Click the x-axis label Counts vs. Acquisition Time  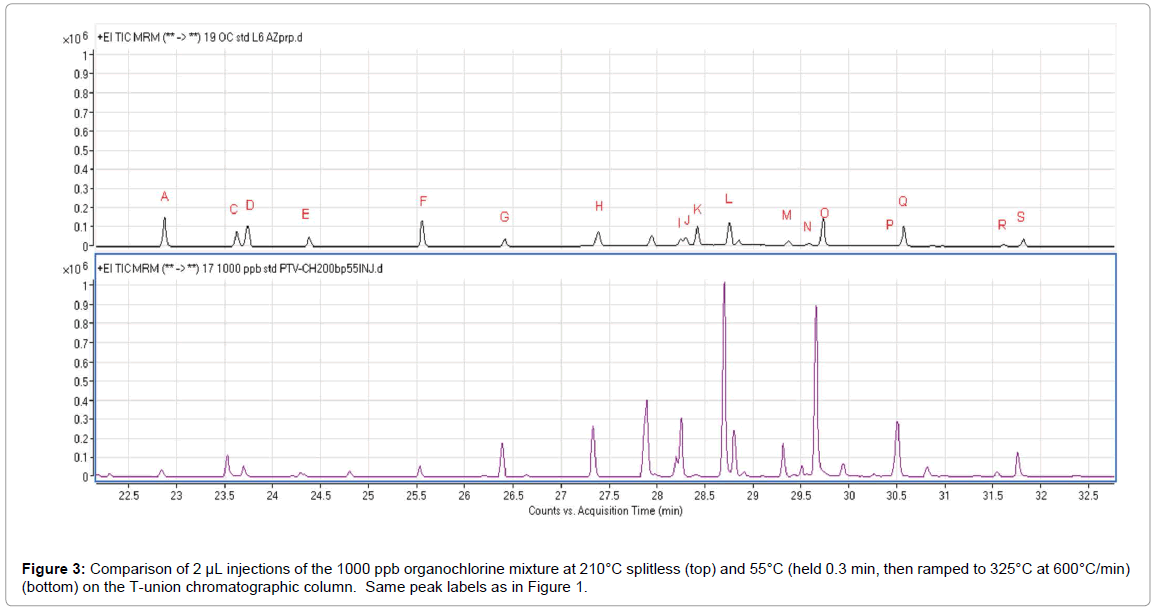(x=605, y=510)
